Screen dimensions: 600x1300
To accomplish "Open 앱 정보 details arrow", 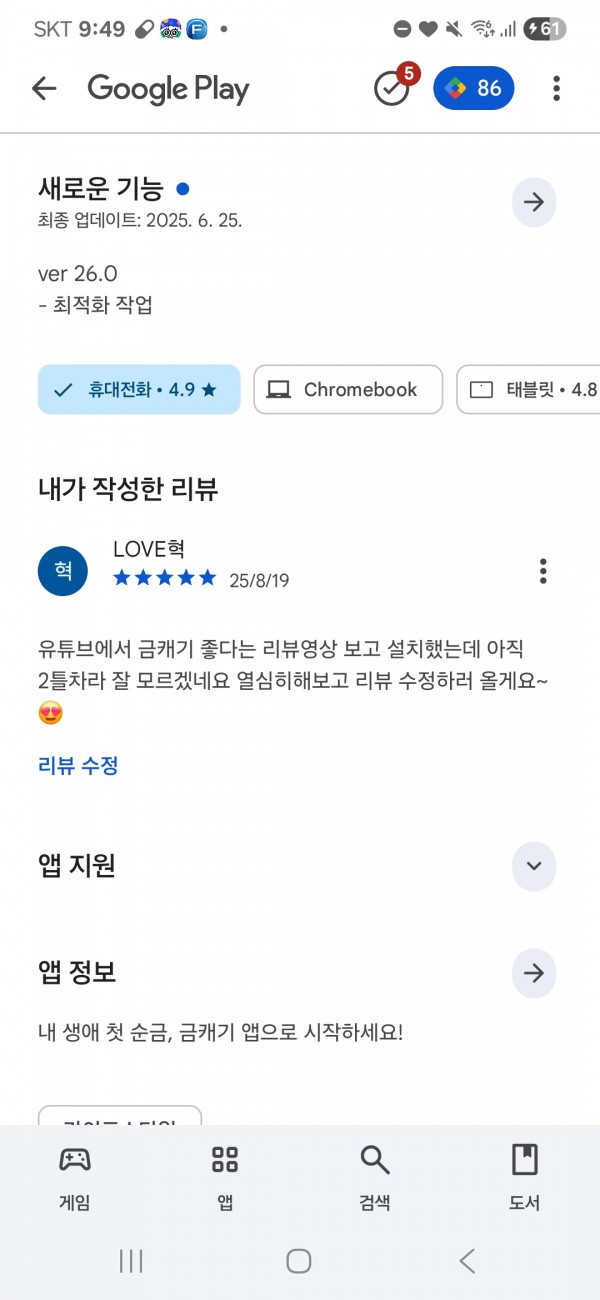I will point(534,973).
